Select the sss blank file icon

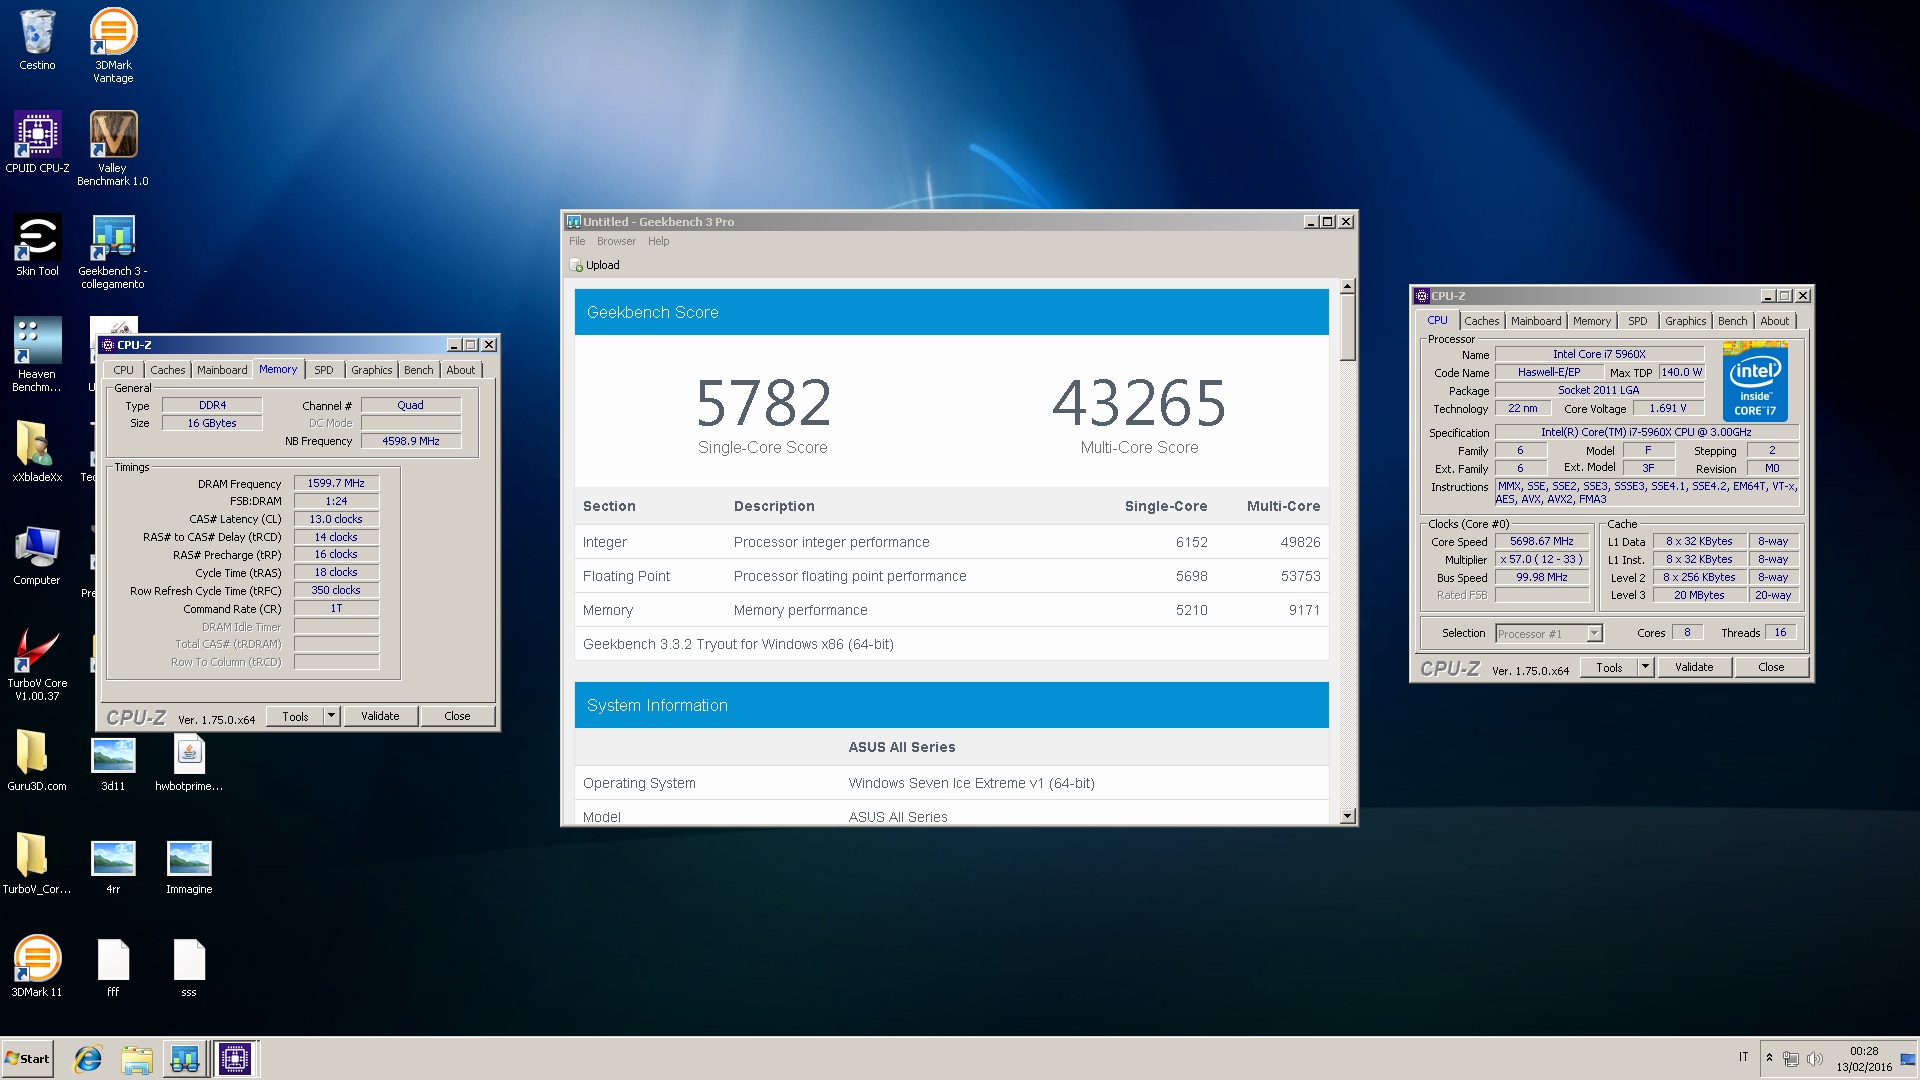(x=189, y=967)
